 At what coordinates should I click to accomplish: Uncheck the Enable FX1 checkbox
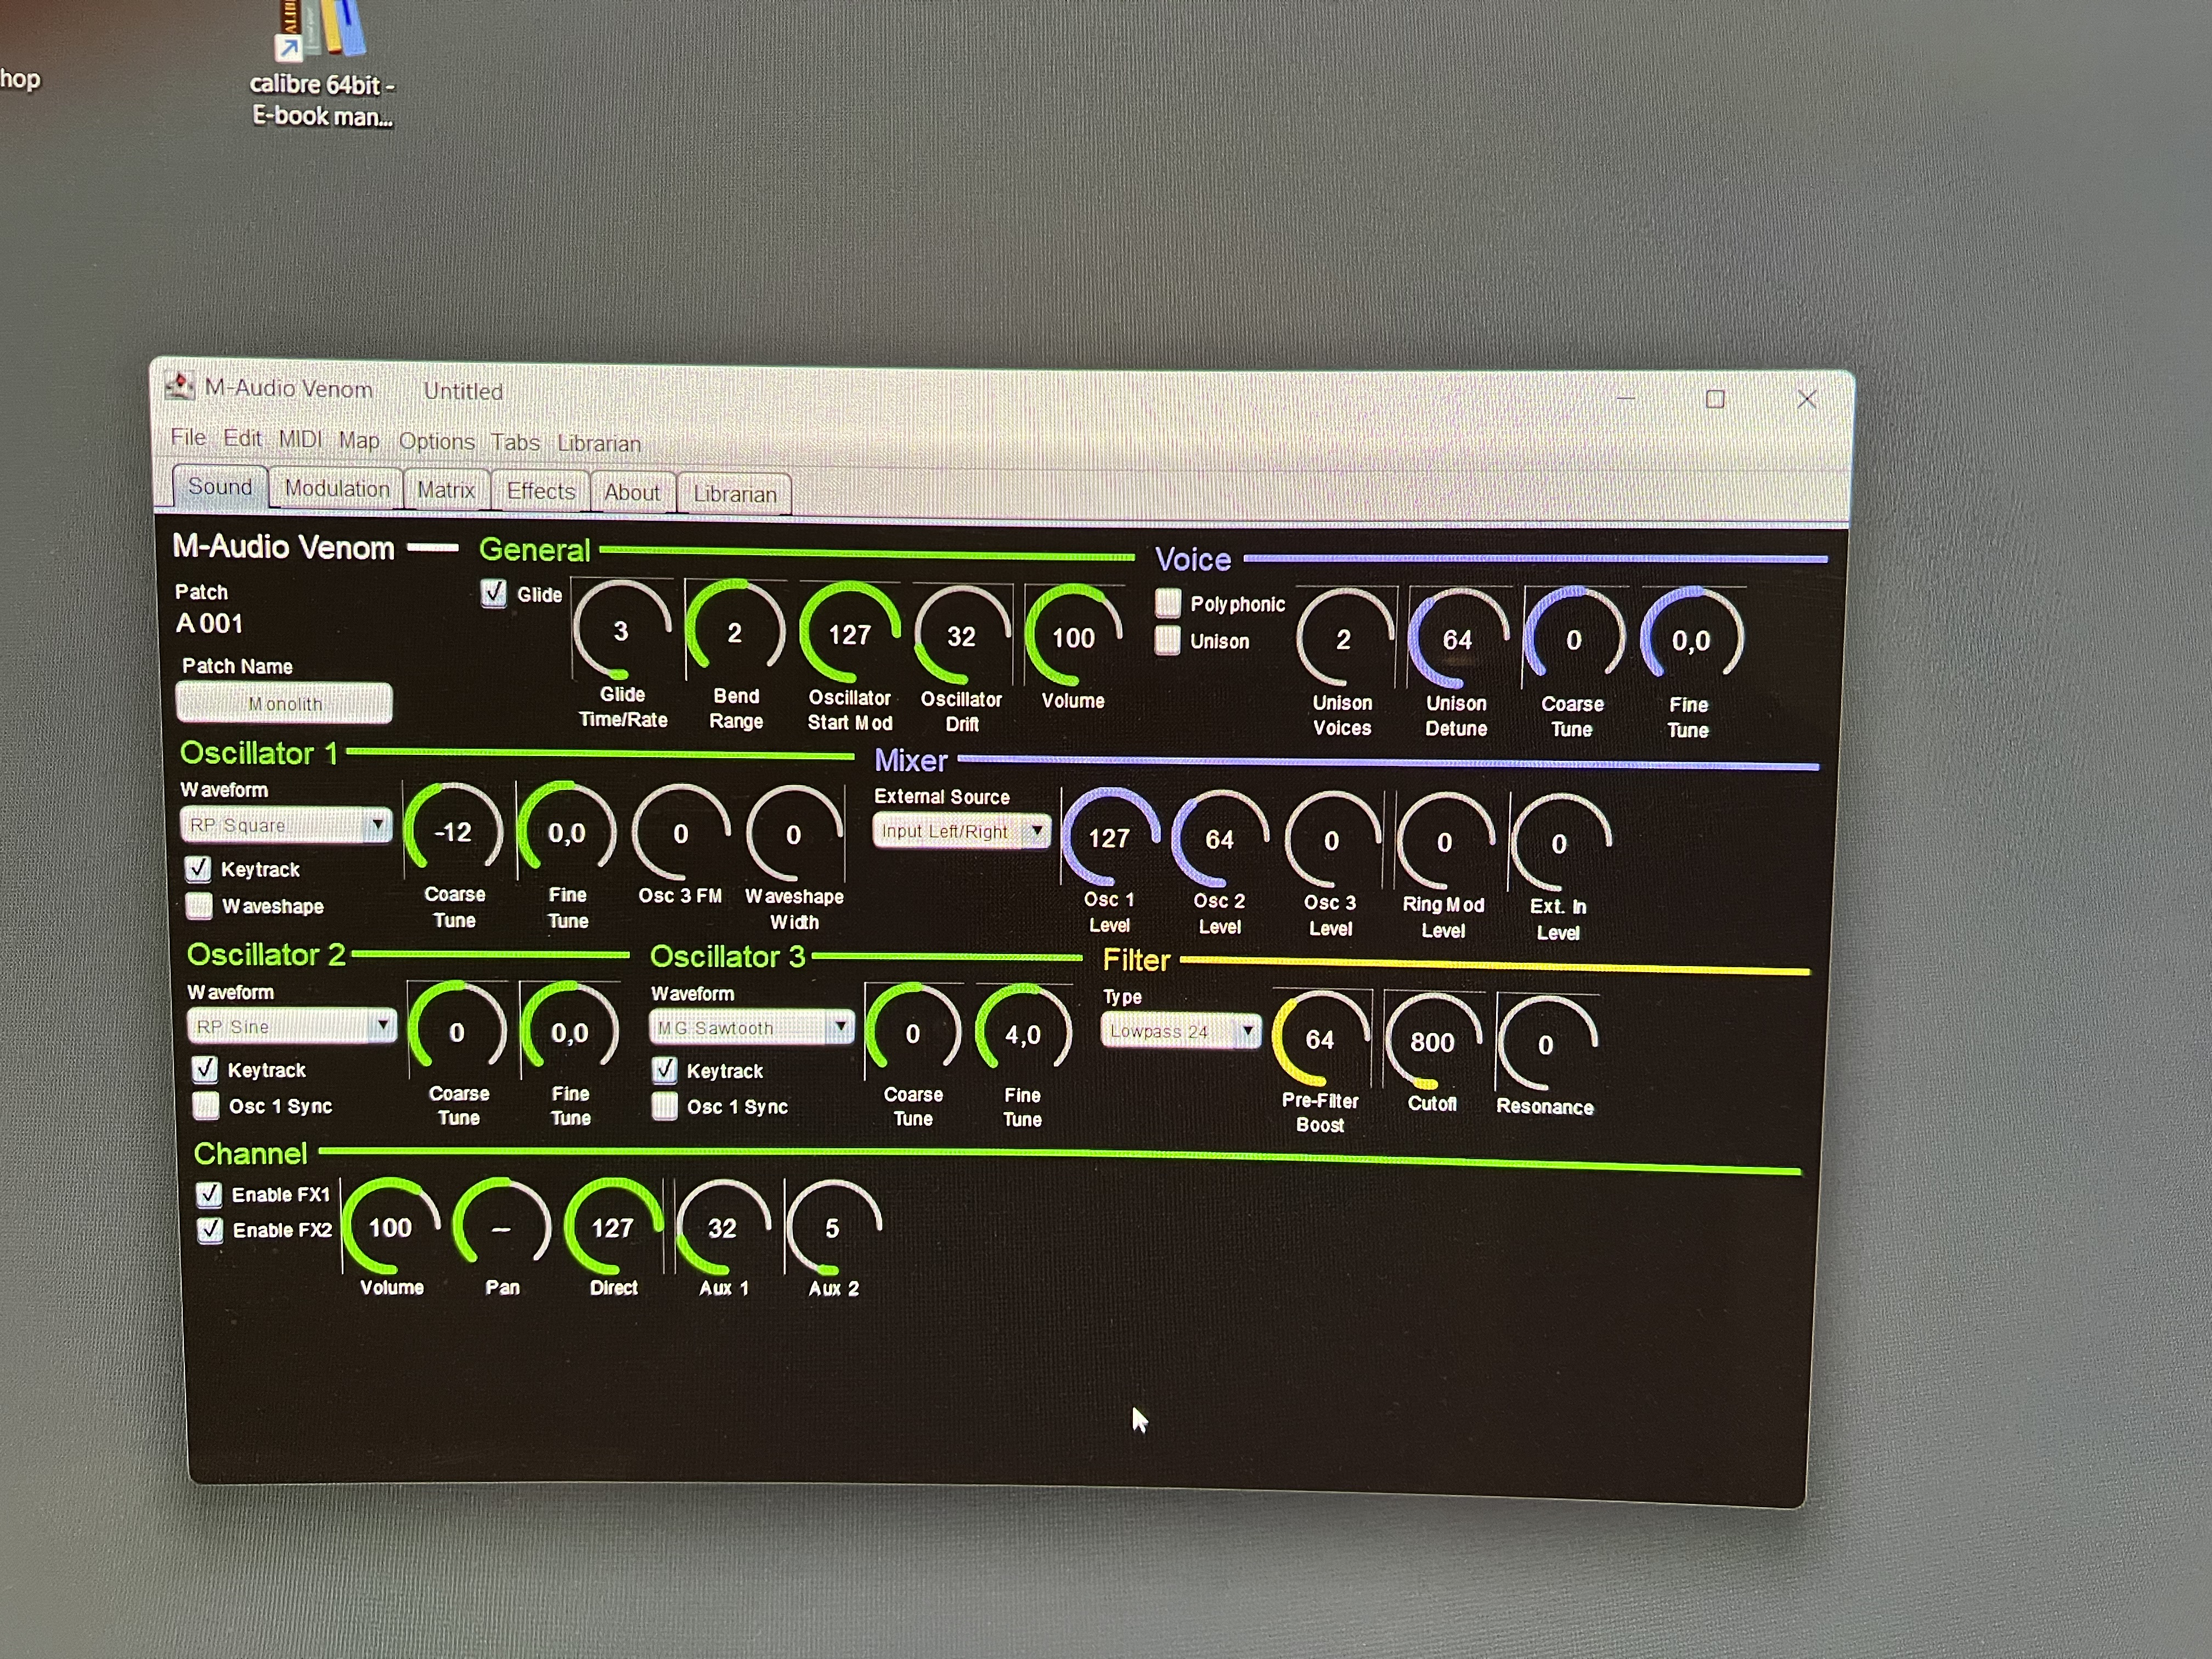209,1194
